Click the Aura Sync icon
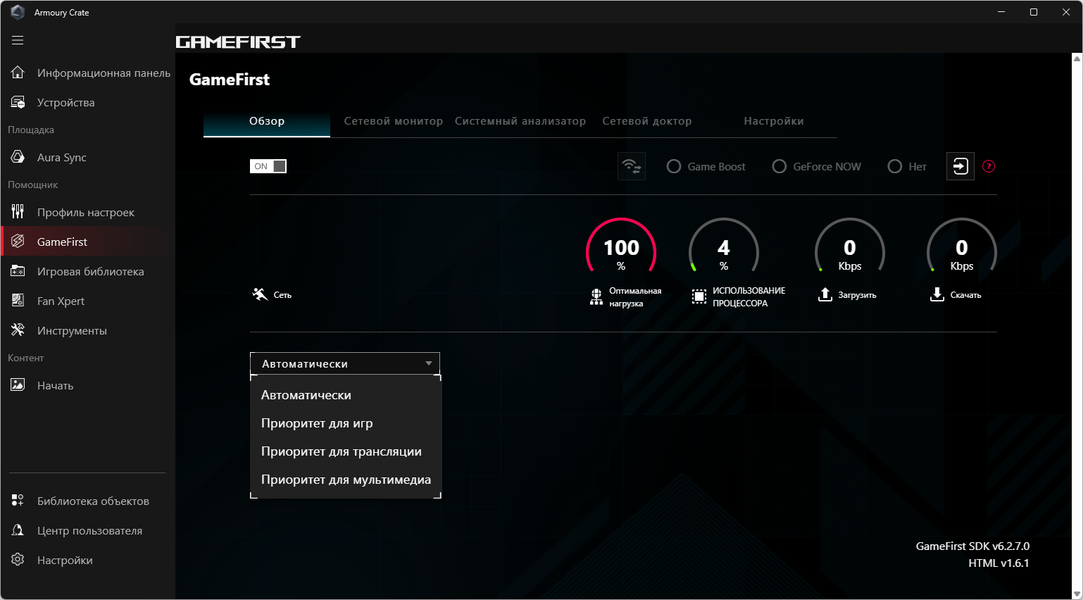The width and height of the screenshot is (1083, 600). (18, 157)
